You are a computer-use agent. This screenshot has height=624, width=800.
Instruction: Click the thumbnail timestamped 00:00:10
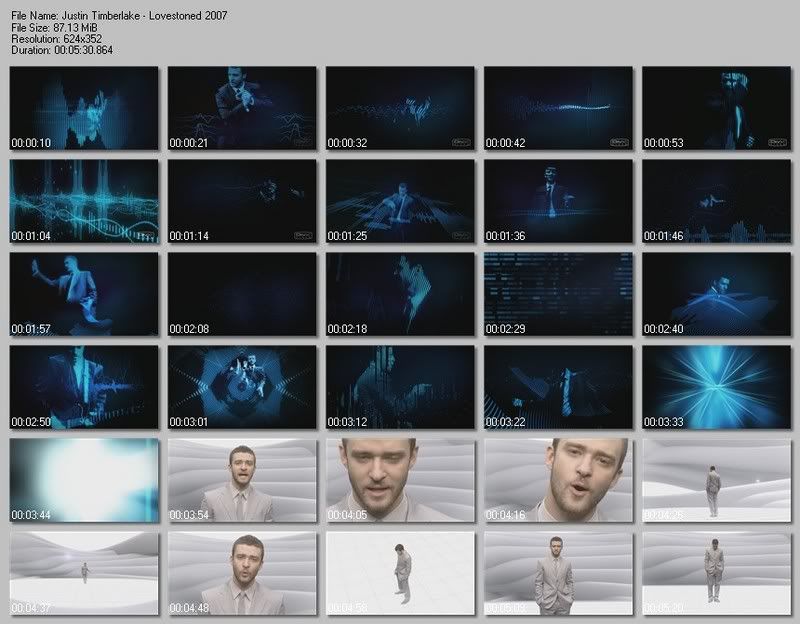pos(84,108)
